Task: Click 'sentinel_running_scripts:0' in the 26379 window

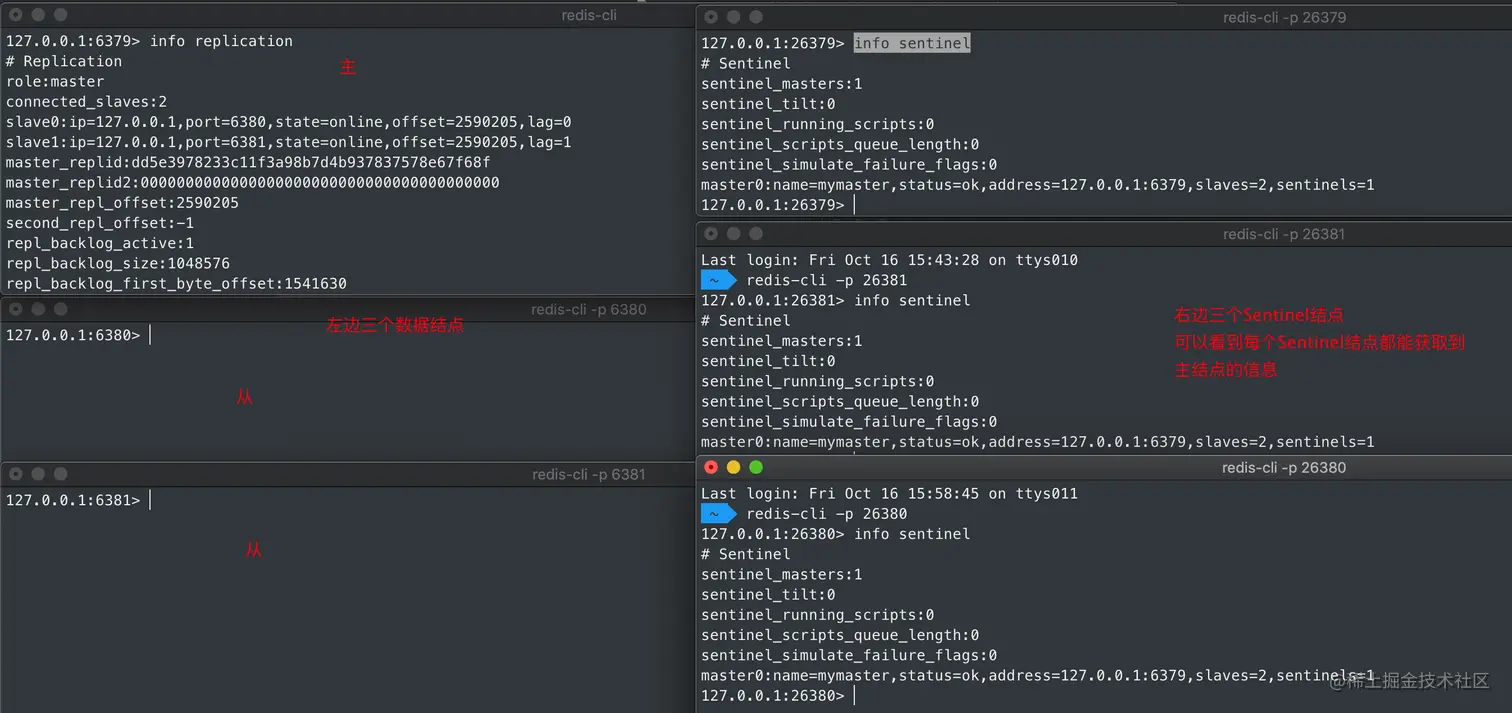Action: (818, 124)
